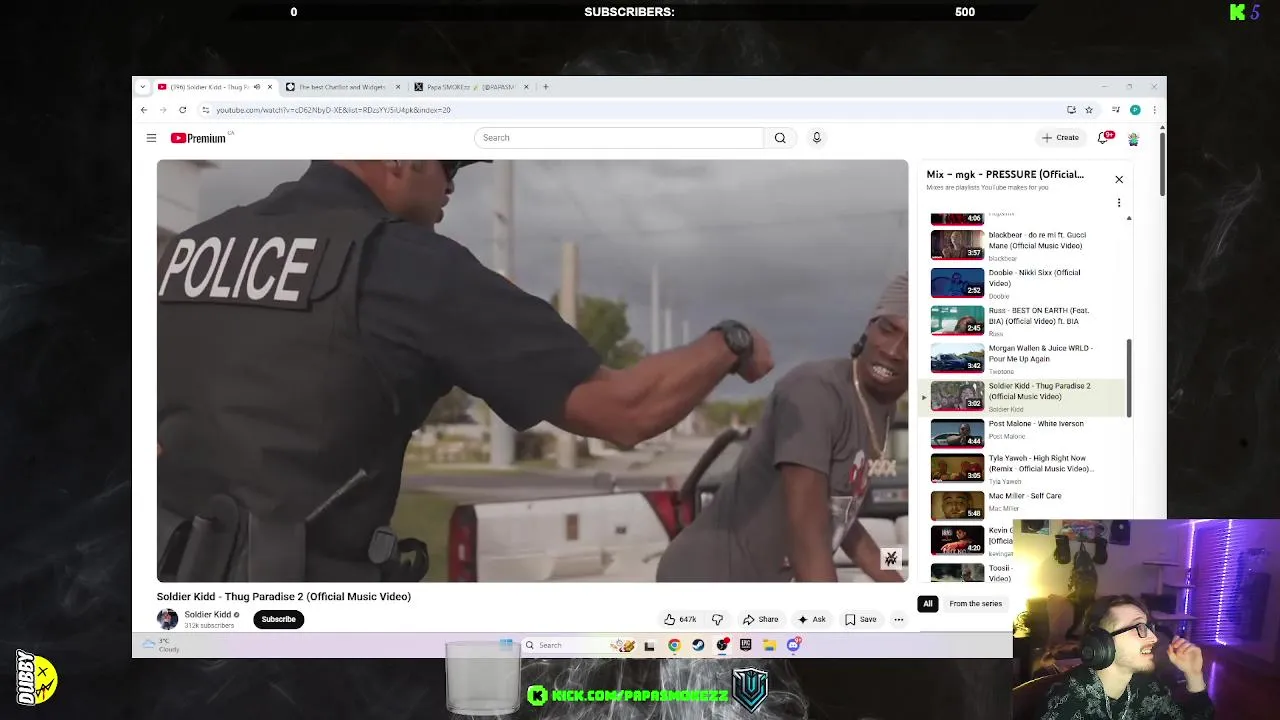Open Steam from the taskbar

tap(698, 645)
